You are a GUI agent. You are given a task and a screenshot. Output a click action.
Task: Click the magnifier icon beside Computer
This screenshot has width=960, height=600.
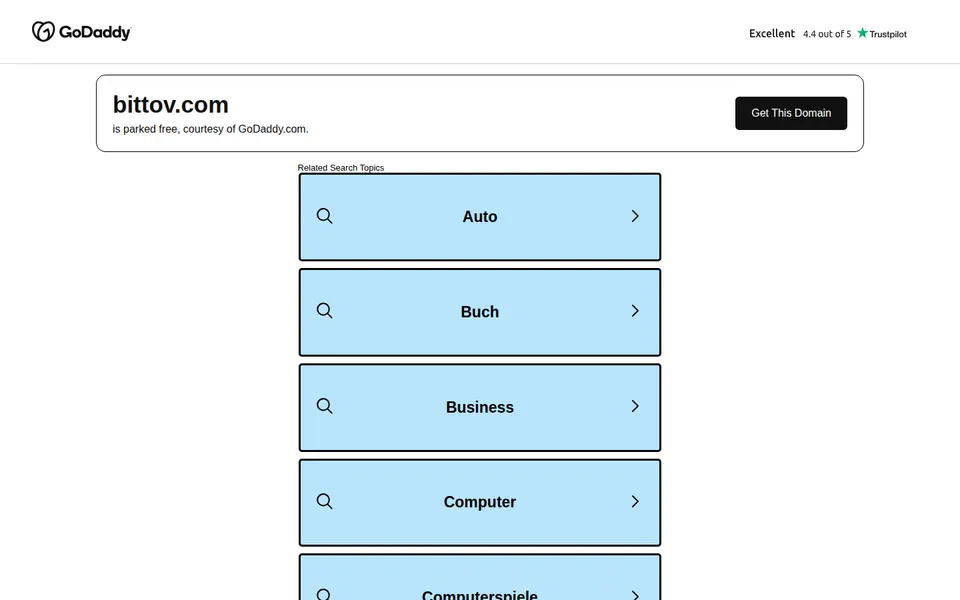(x=324, y=501)
